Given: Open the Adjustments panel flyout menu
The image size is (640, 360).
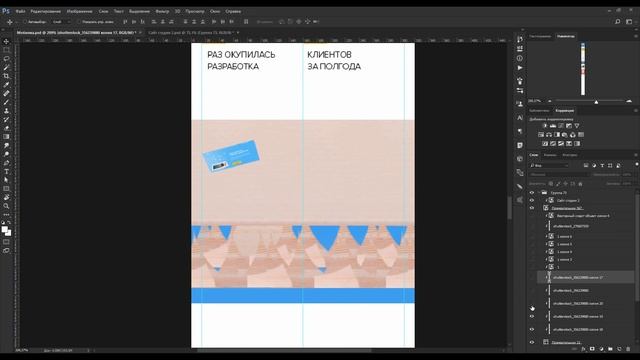Looking at the screenshot, I should click(x=636, y=111).
